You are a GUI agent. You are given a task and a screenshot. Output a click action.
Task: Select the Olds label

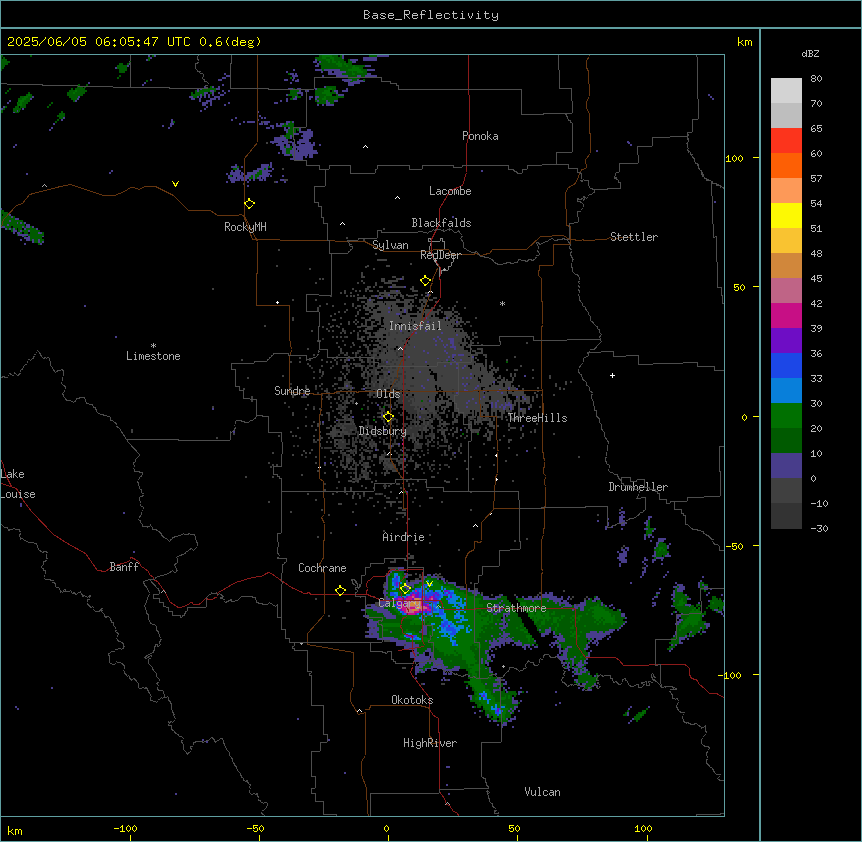click(x=388, y=394)
